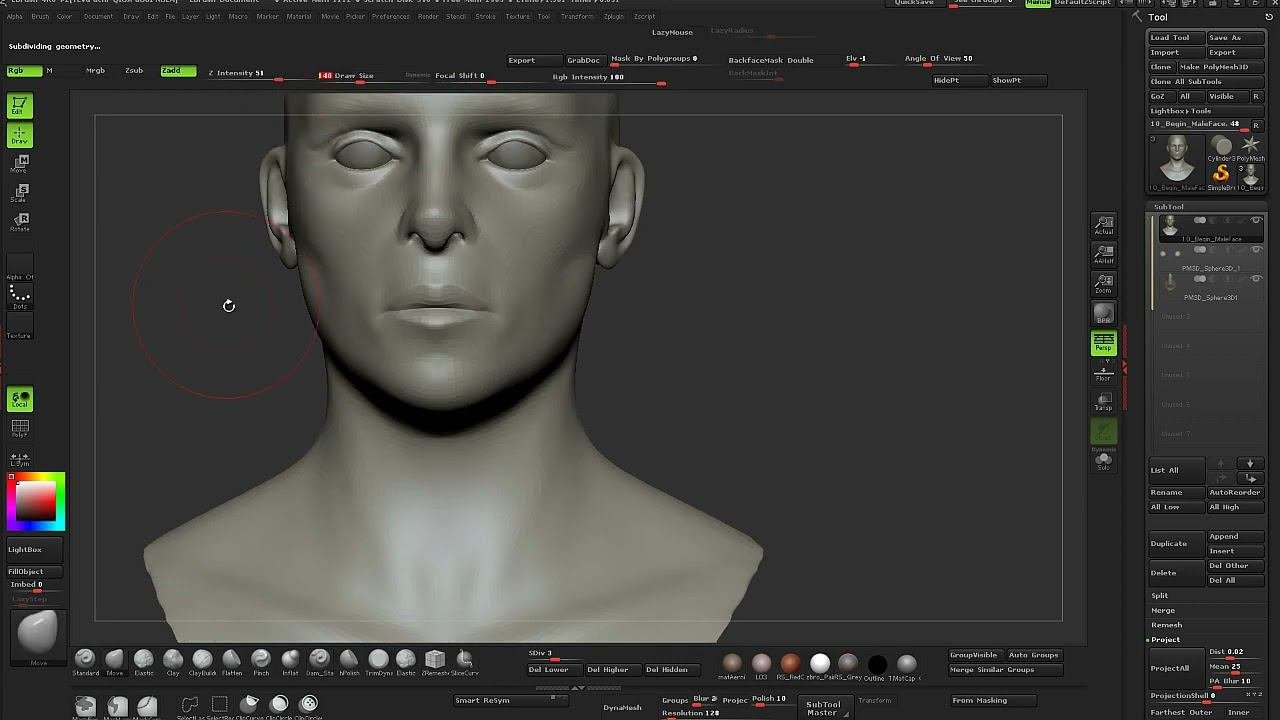This screenshot has width=1280, height=720.
Task: Select the ClayBuildup brush
Action: (x=202, y=659)
